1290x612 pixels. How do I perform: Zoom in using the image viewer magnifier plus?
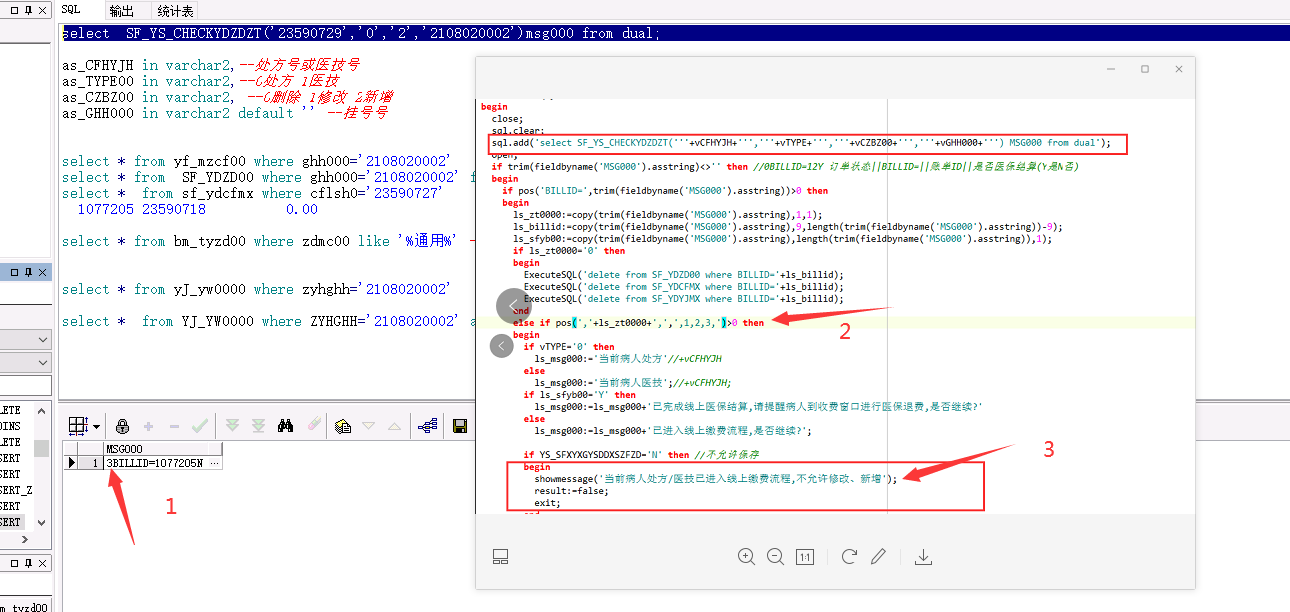pyautogui.click(x=746, y=556)
